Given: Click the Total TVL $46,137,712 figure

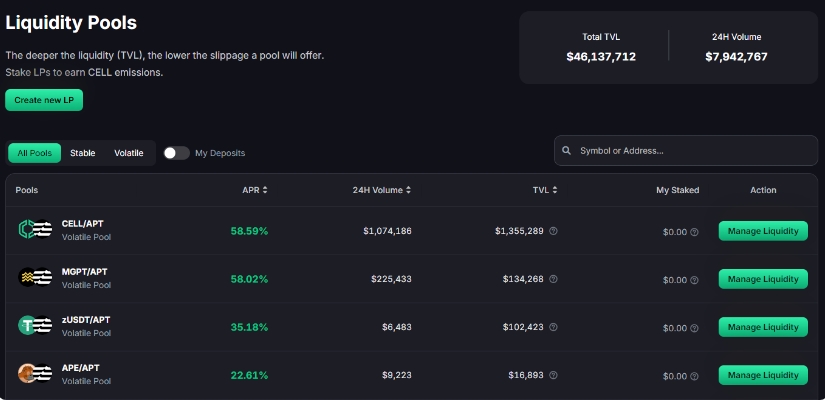Looking at the screenshot, I should tap(601, 56).
